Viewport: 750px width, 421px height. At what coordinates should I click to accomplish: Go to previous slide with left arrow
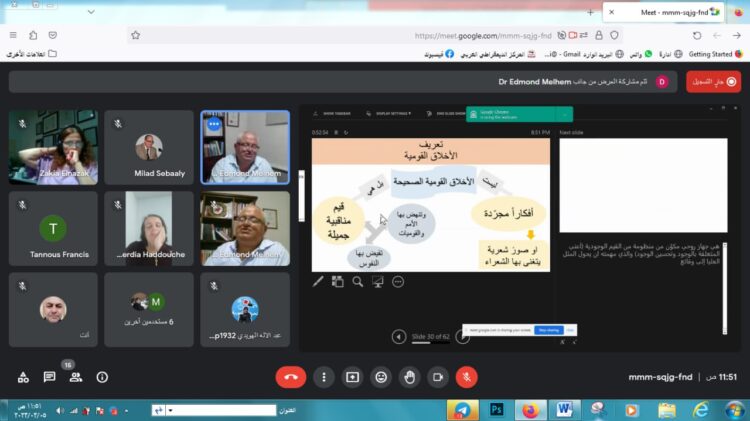click(x=398, y=337)
